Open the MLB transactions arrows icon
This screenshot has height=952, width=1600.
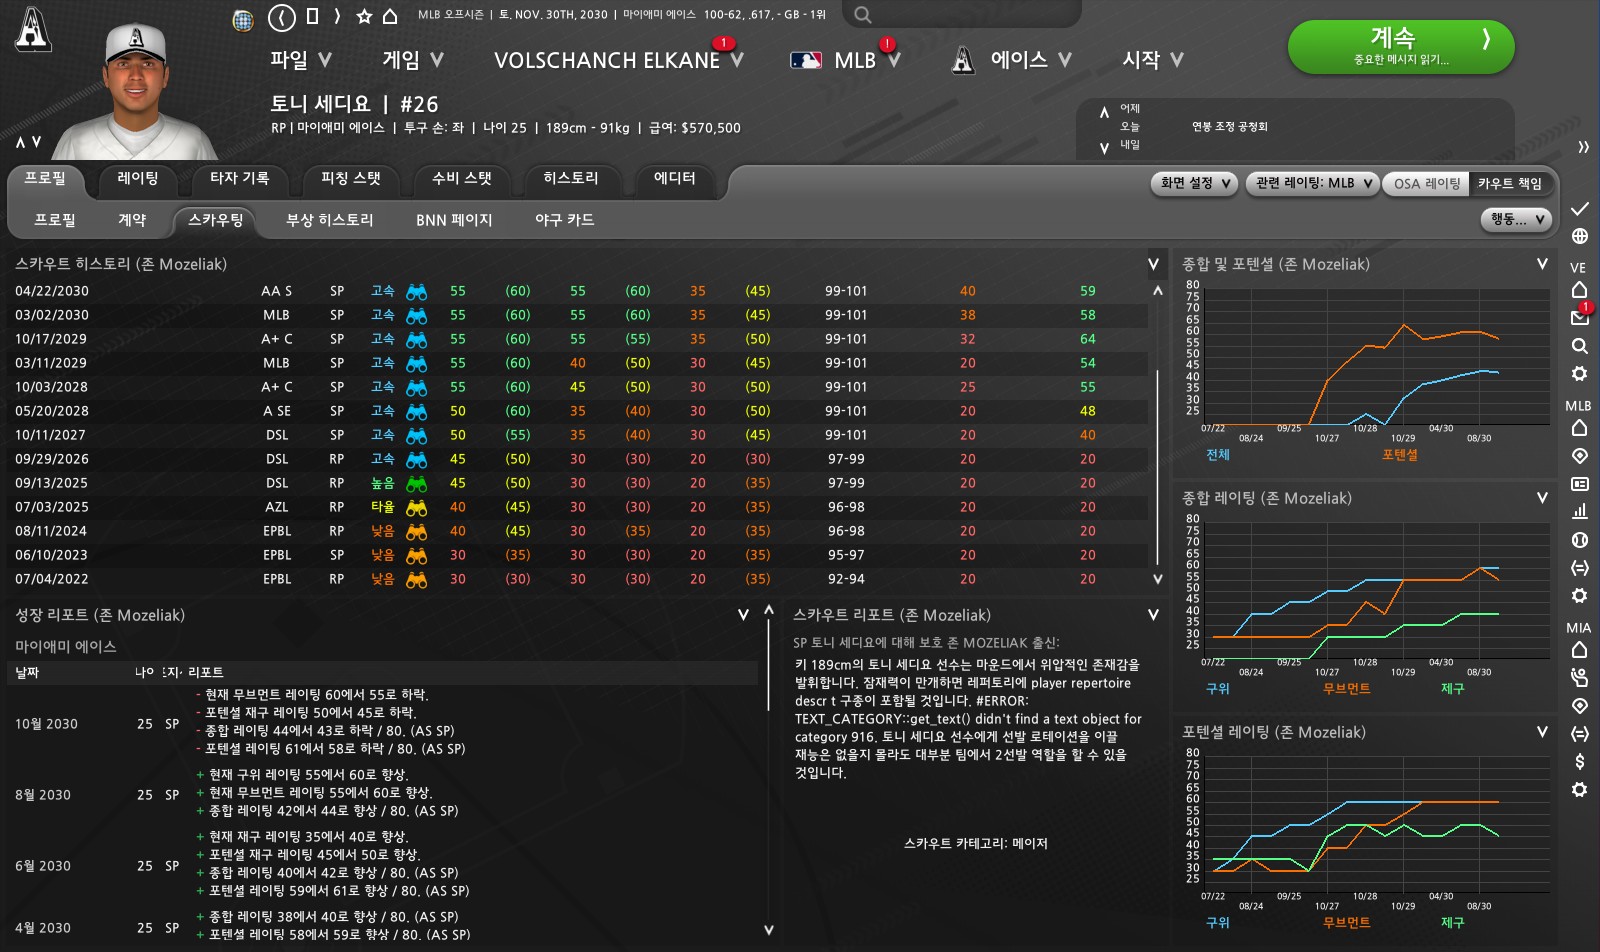1579,568
